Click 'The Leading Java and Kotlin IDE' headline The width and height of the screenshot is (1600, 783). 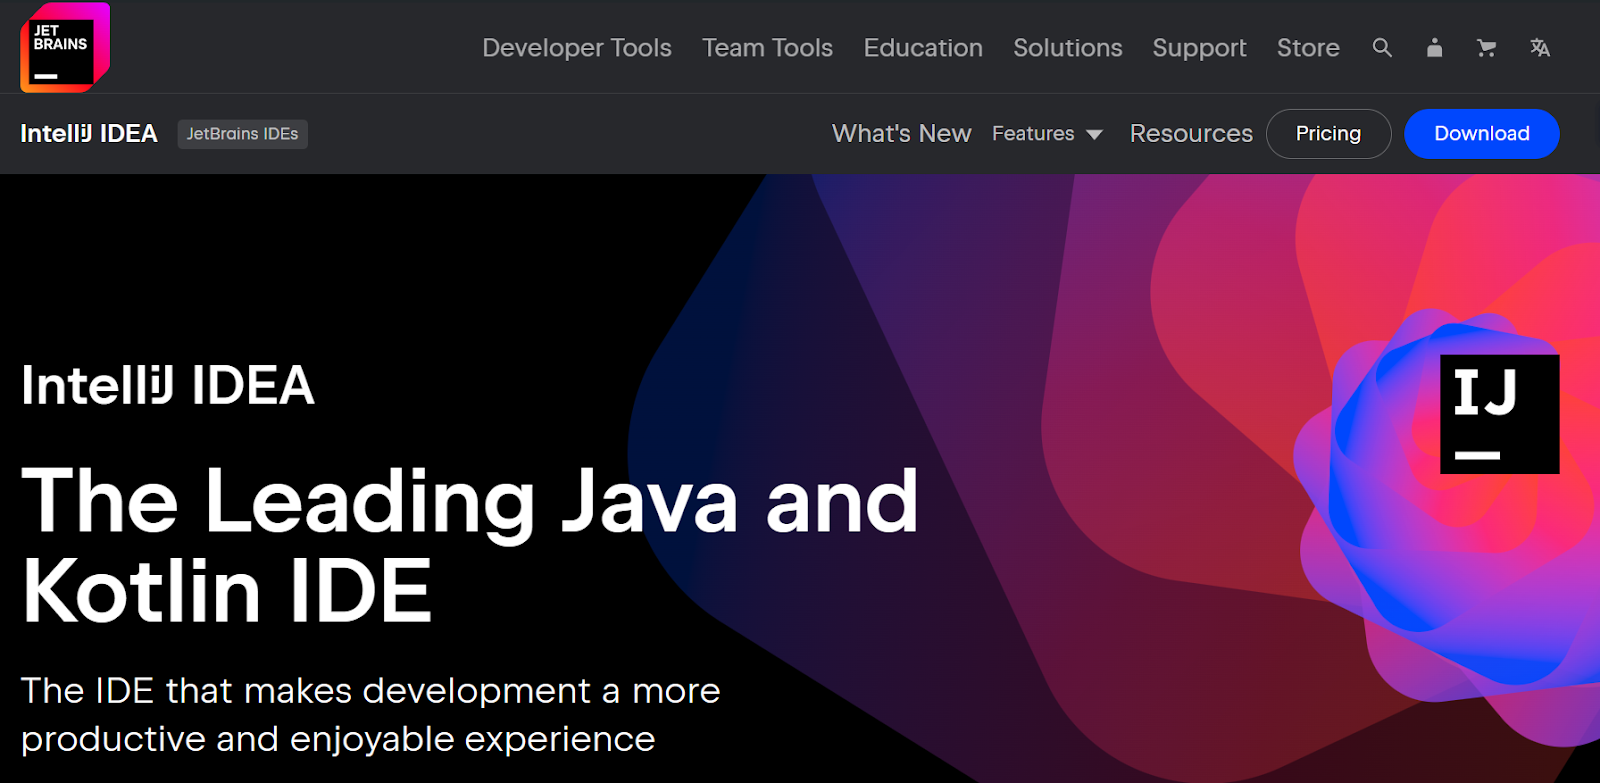470,546
